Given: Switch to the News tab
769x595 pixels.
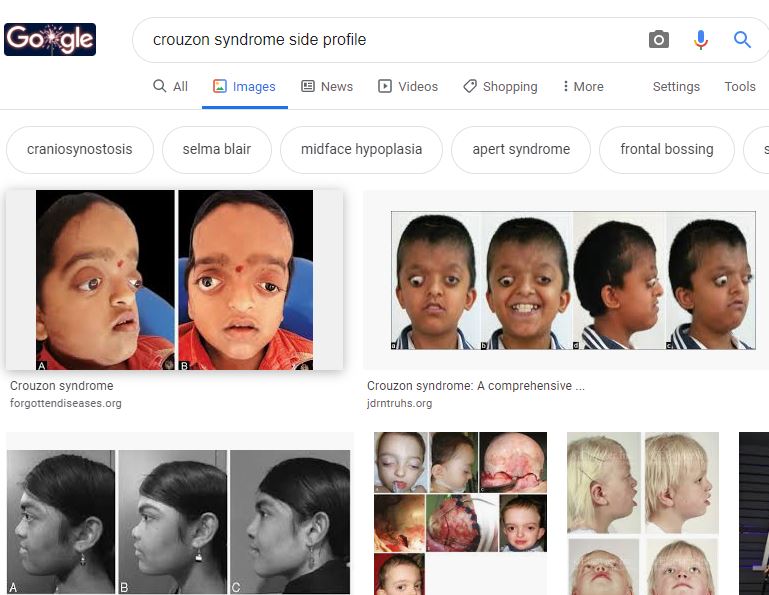Looking at the screenshot, I should coord(327,86).
